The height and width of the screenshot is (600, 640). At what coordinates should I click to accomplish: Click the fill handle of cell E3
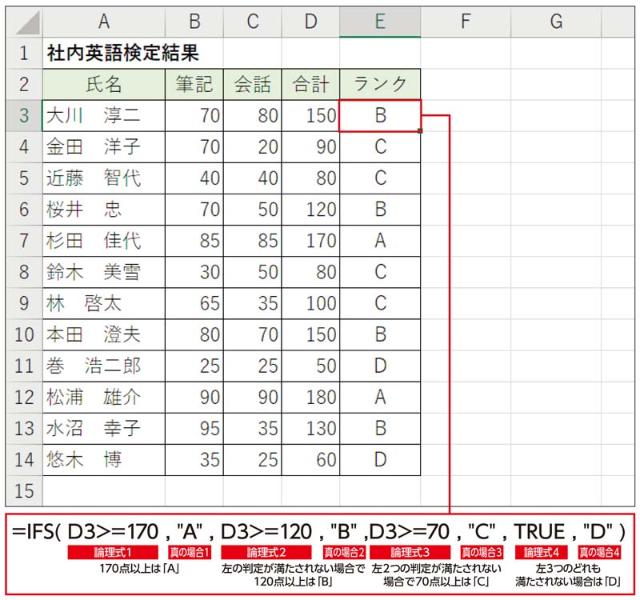coord(421,131)
